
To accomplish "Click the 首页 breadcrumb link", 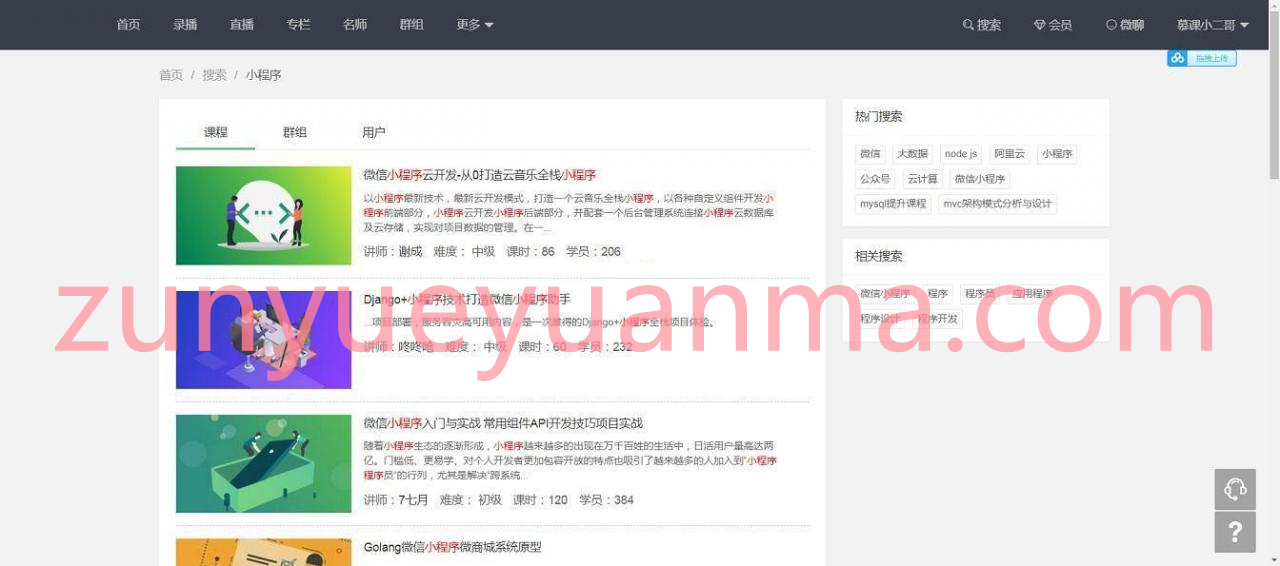I will coord(171,75).
